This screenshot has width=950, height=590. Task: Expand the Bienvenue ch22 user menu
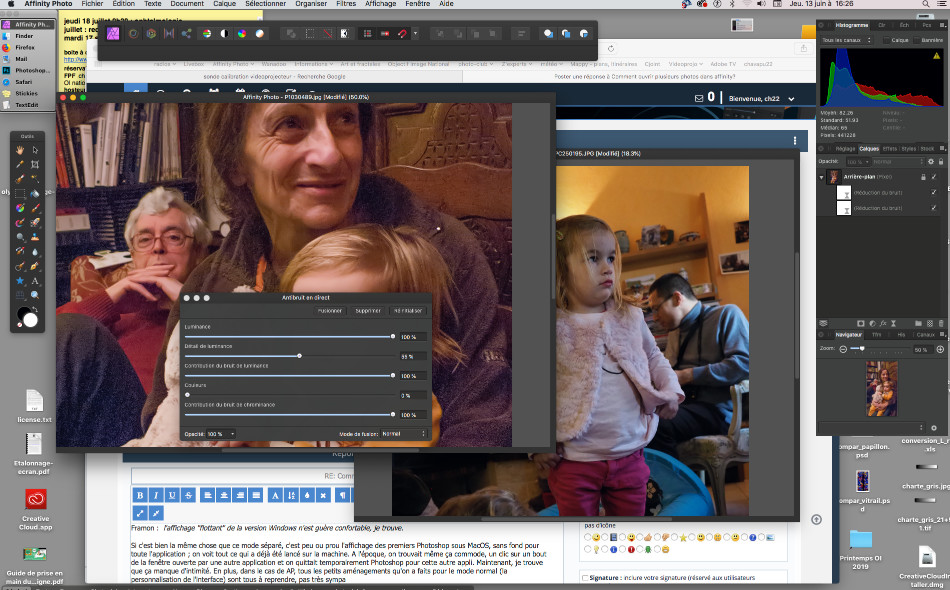791,99
